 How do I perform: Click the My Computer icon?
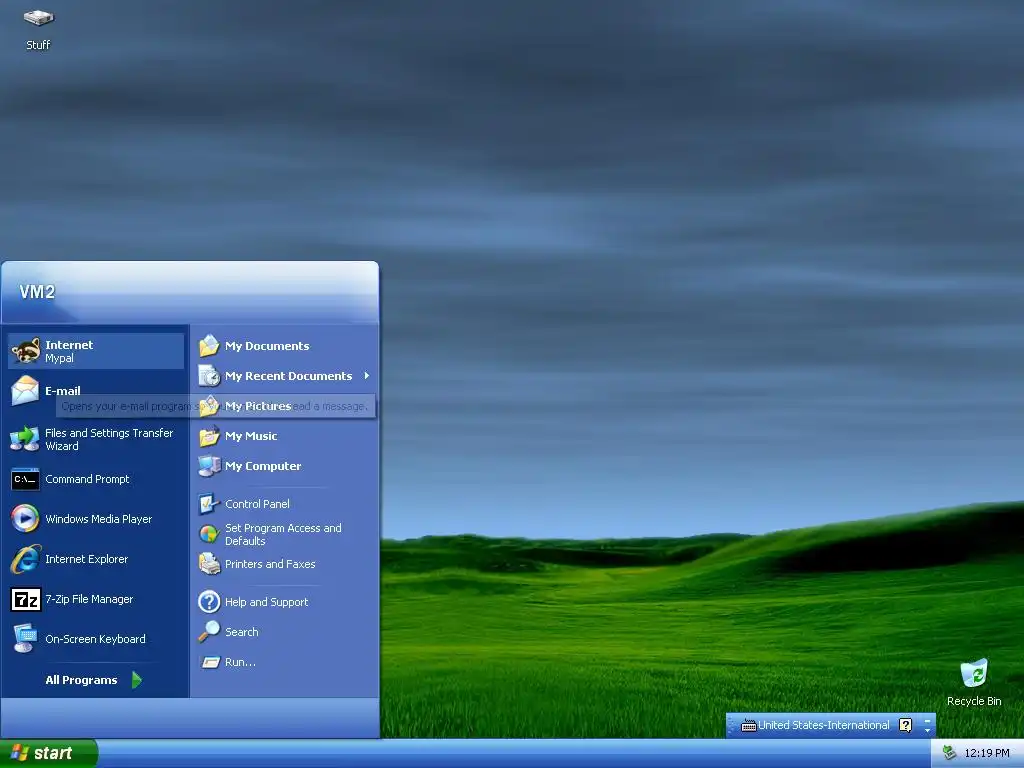click(209, 466)
